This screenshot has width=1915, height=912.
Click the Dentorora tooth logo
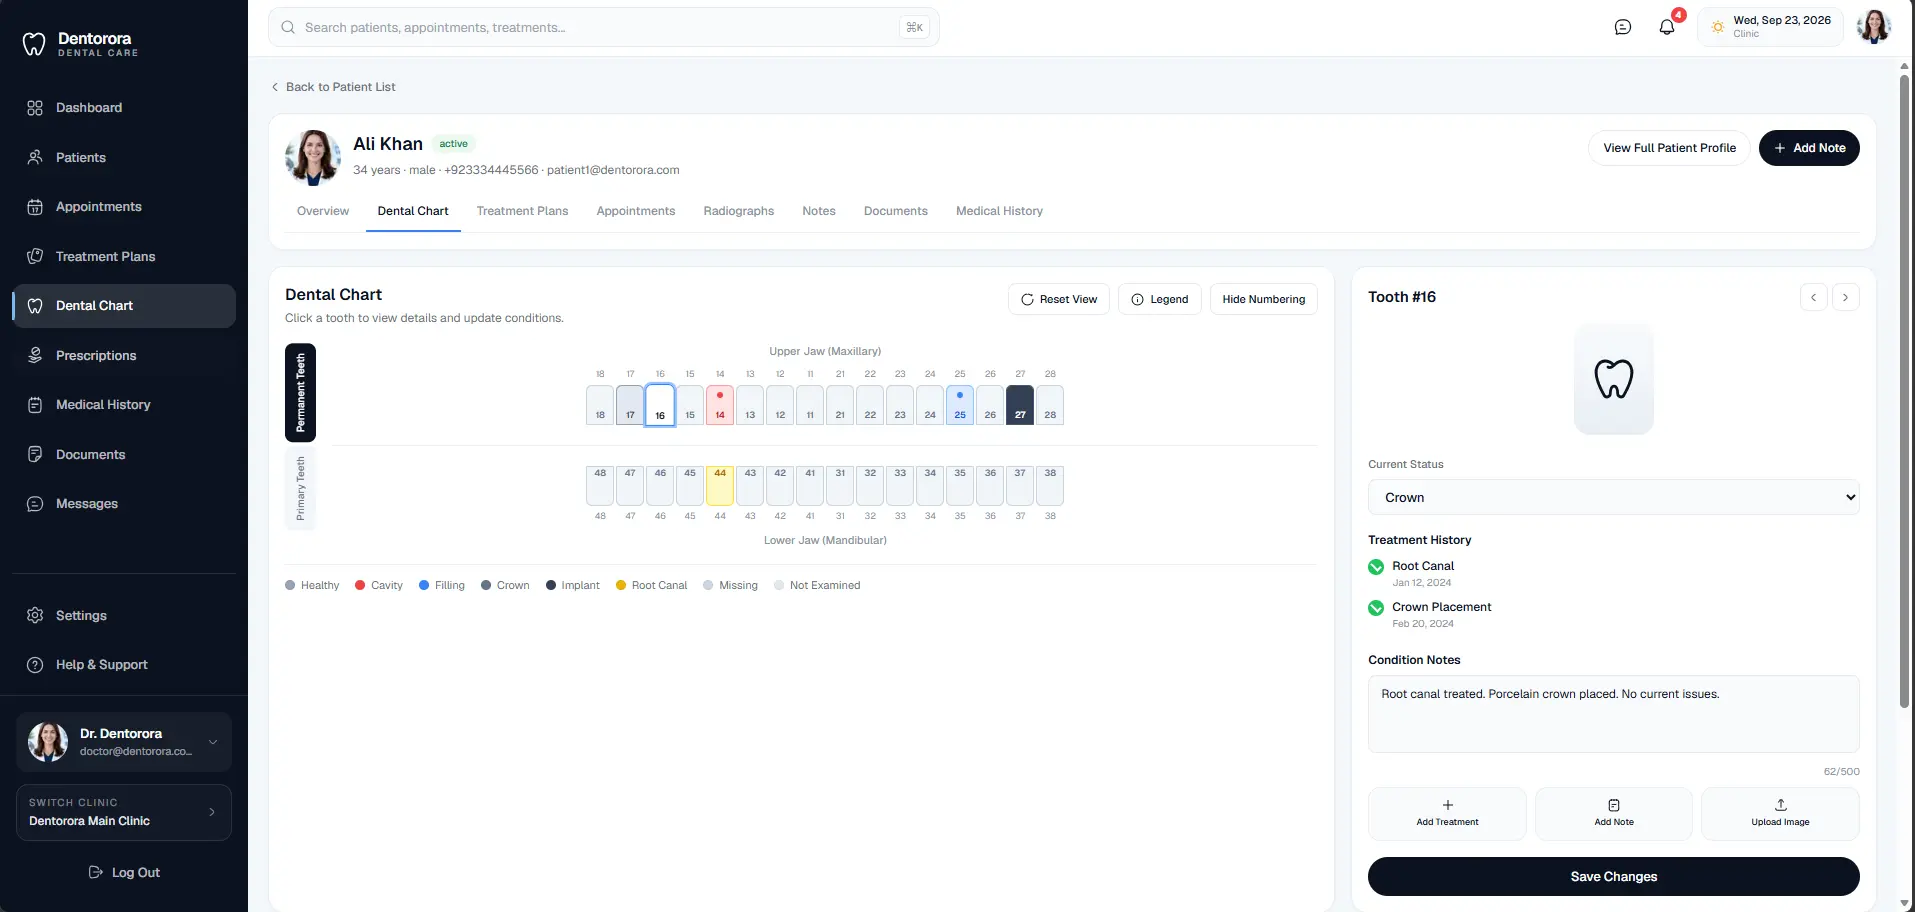click(34, 43)
